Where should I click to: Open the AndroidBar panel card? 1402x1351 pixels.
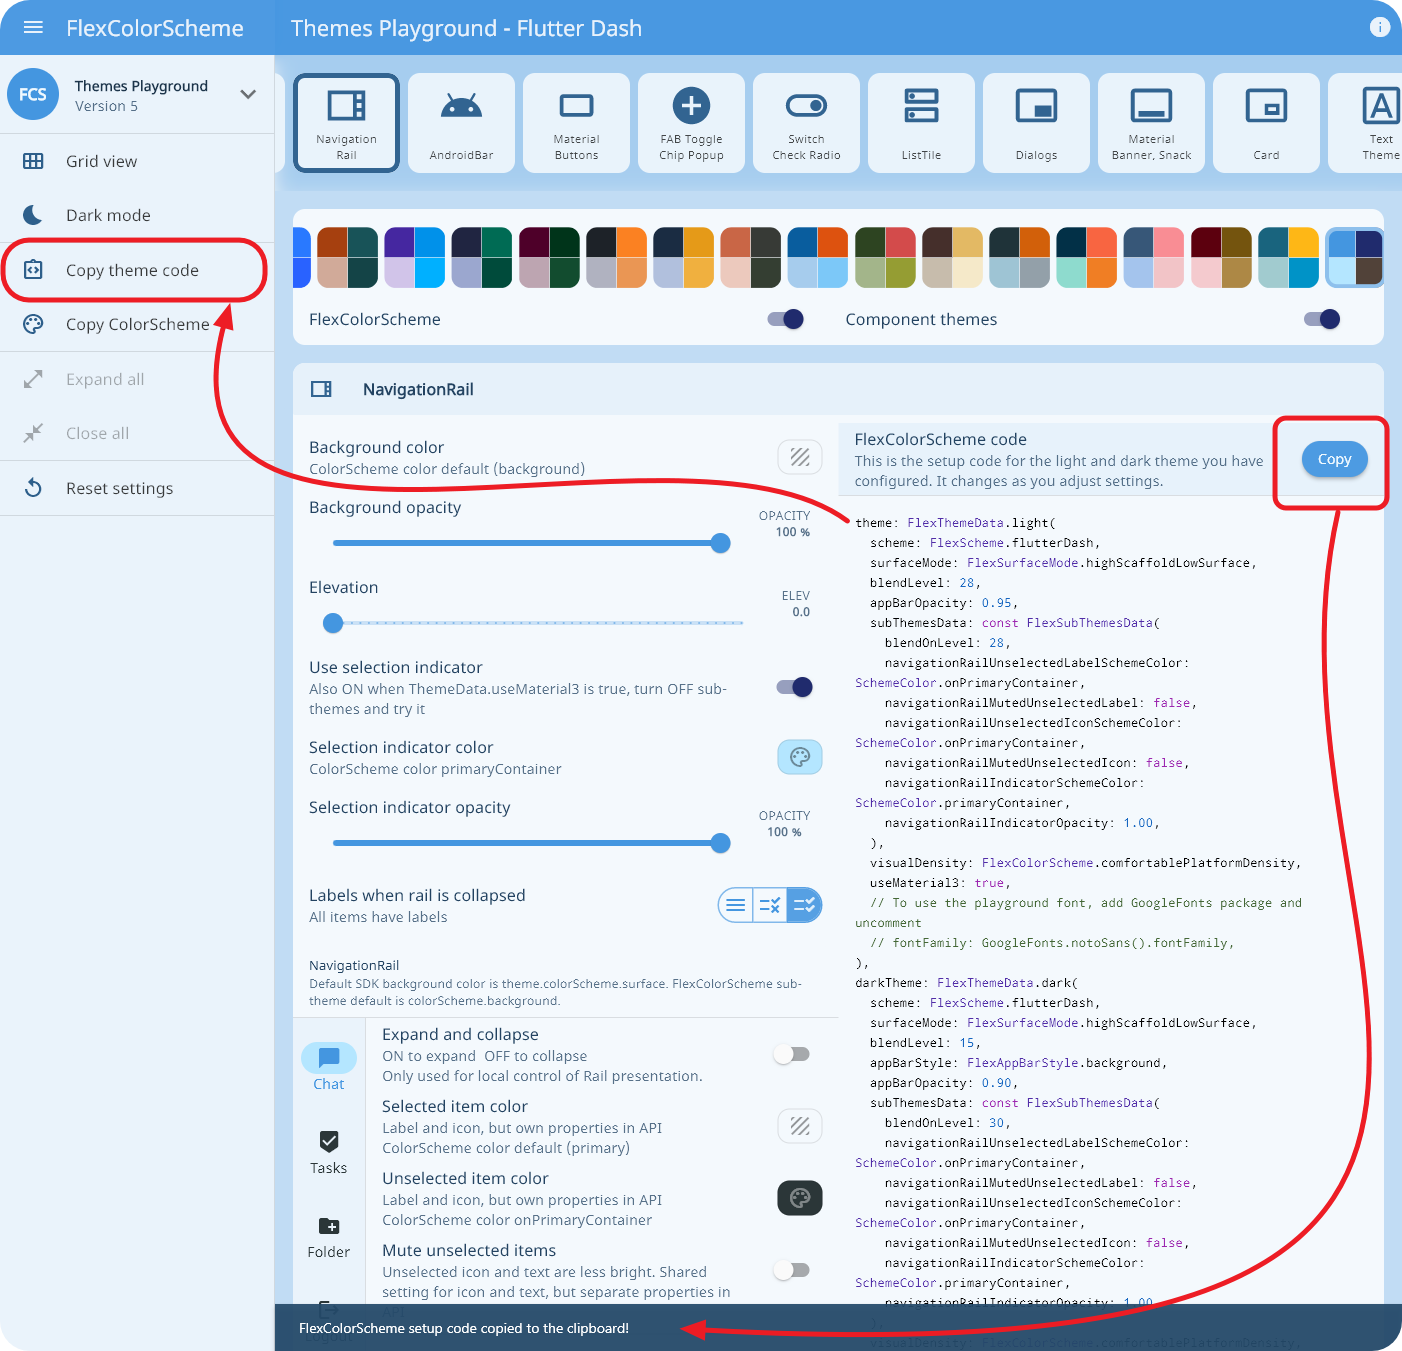click(461, 123)
